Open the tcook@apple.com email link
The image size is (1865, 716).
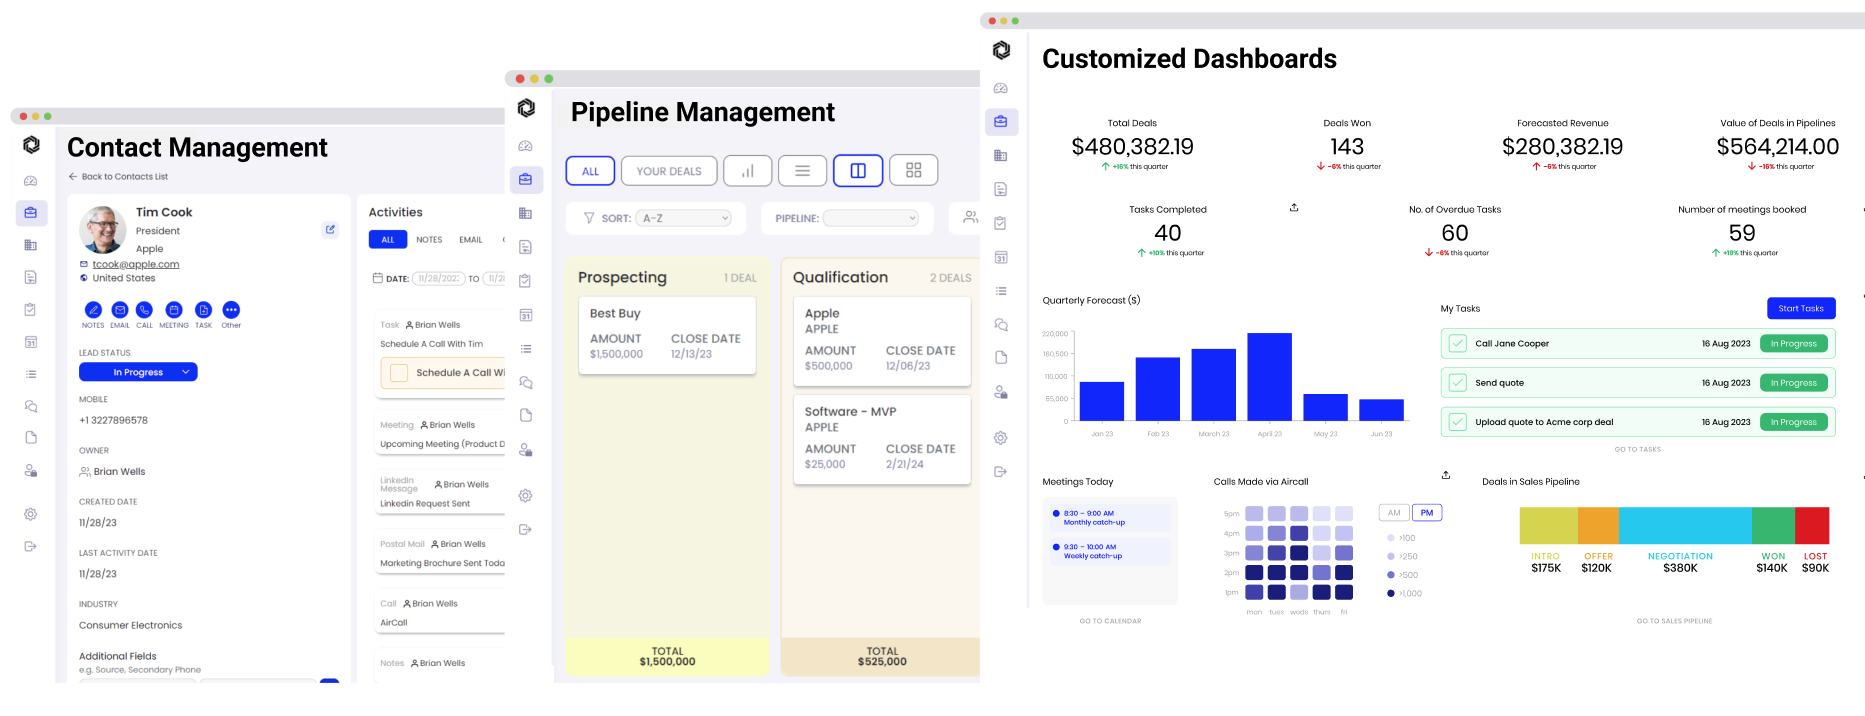(x=136, y=264)
